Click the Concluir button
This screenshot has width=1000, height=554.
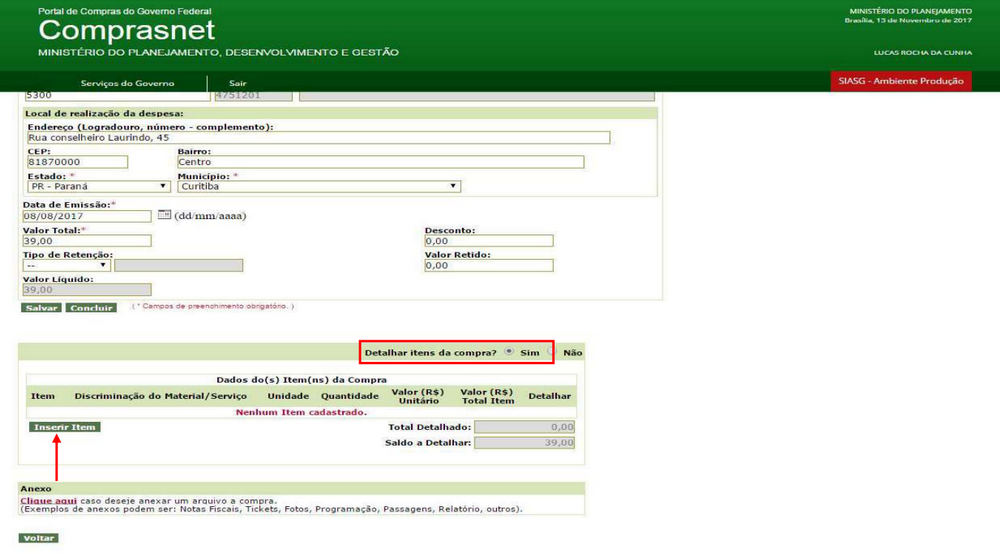click(x=91, y=308)
